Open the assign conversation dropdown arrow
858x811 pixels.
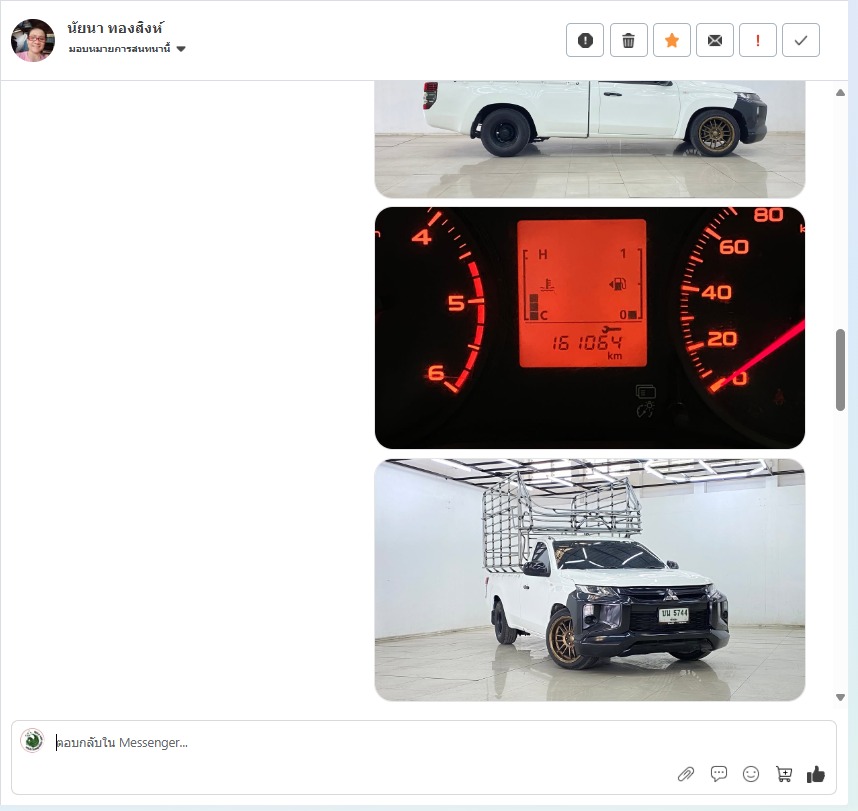[x=181, y=49]
